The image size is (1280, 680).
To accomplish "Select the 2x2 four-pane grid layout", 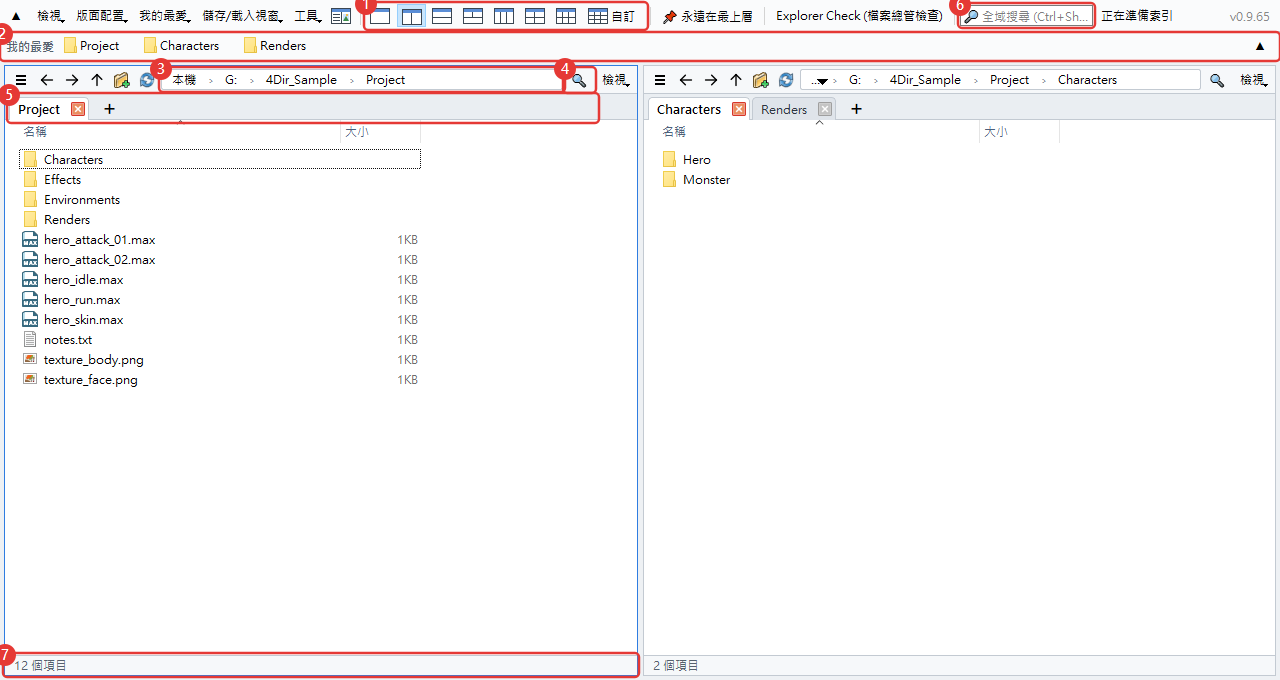I will [535, 16].
